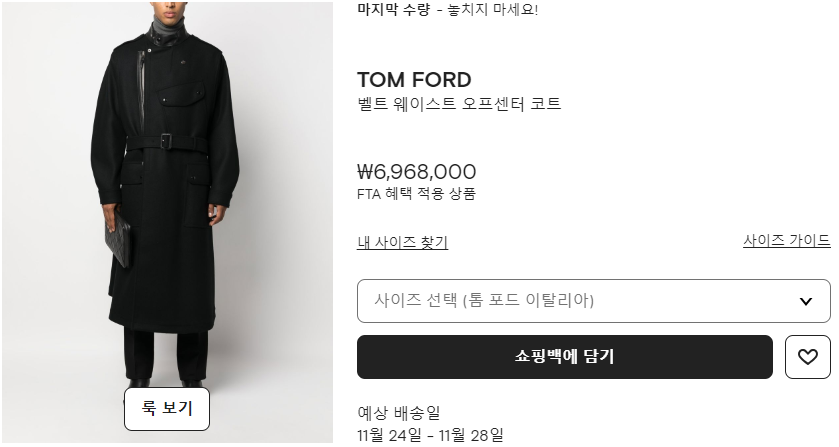
Task: Go to the TOM FORD brand page
Action: point(414,80)
